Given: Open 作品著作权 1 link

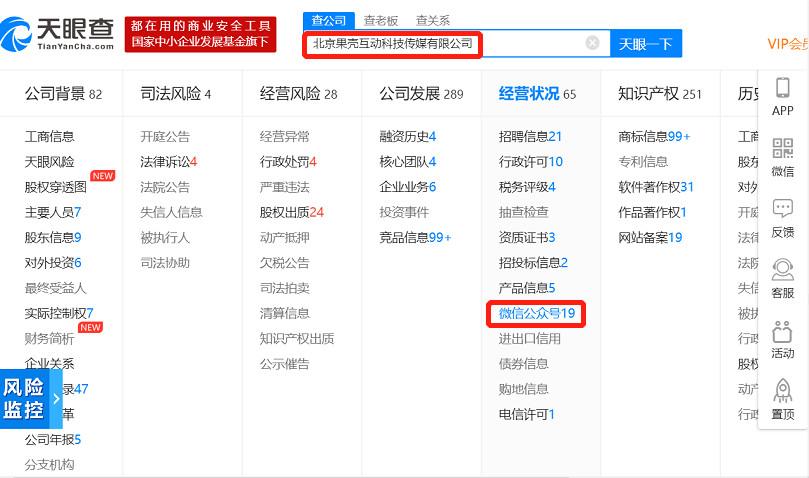Looking at the screenshot, I should (652, 212).
